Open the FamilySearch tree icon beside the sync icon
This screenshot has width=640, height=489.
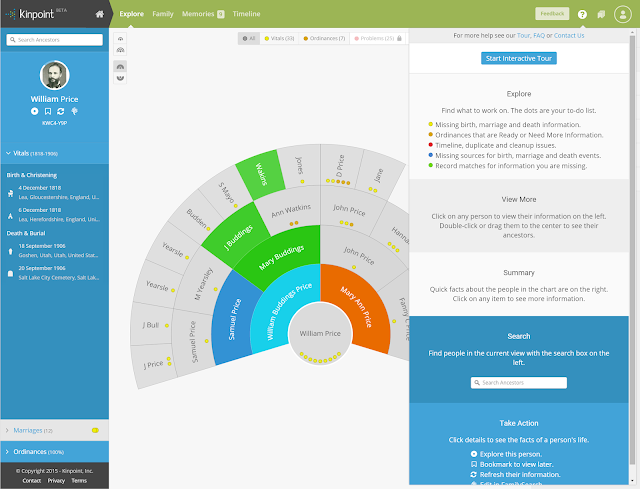click(x=74, y=111)
